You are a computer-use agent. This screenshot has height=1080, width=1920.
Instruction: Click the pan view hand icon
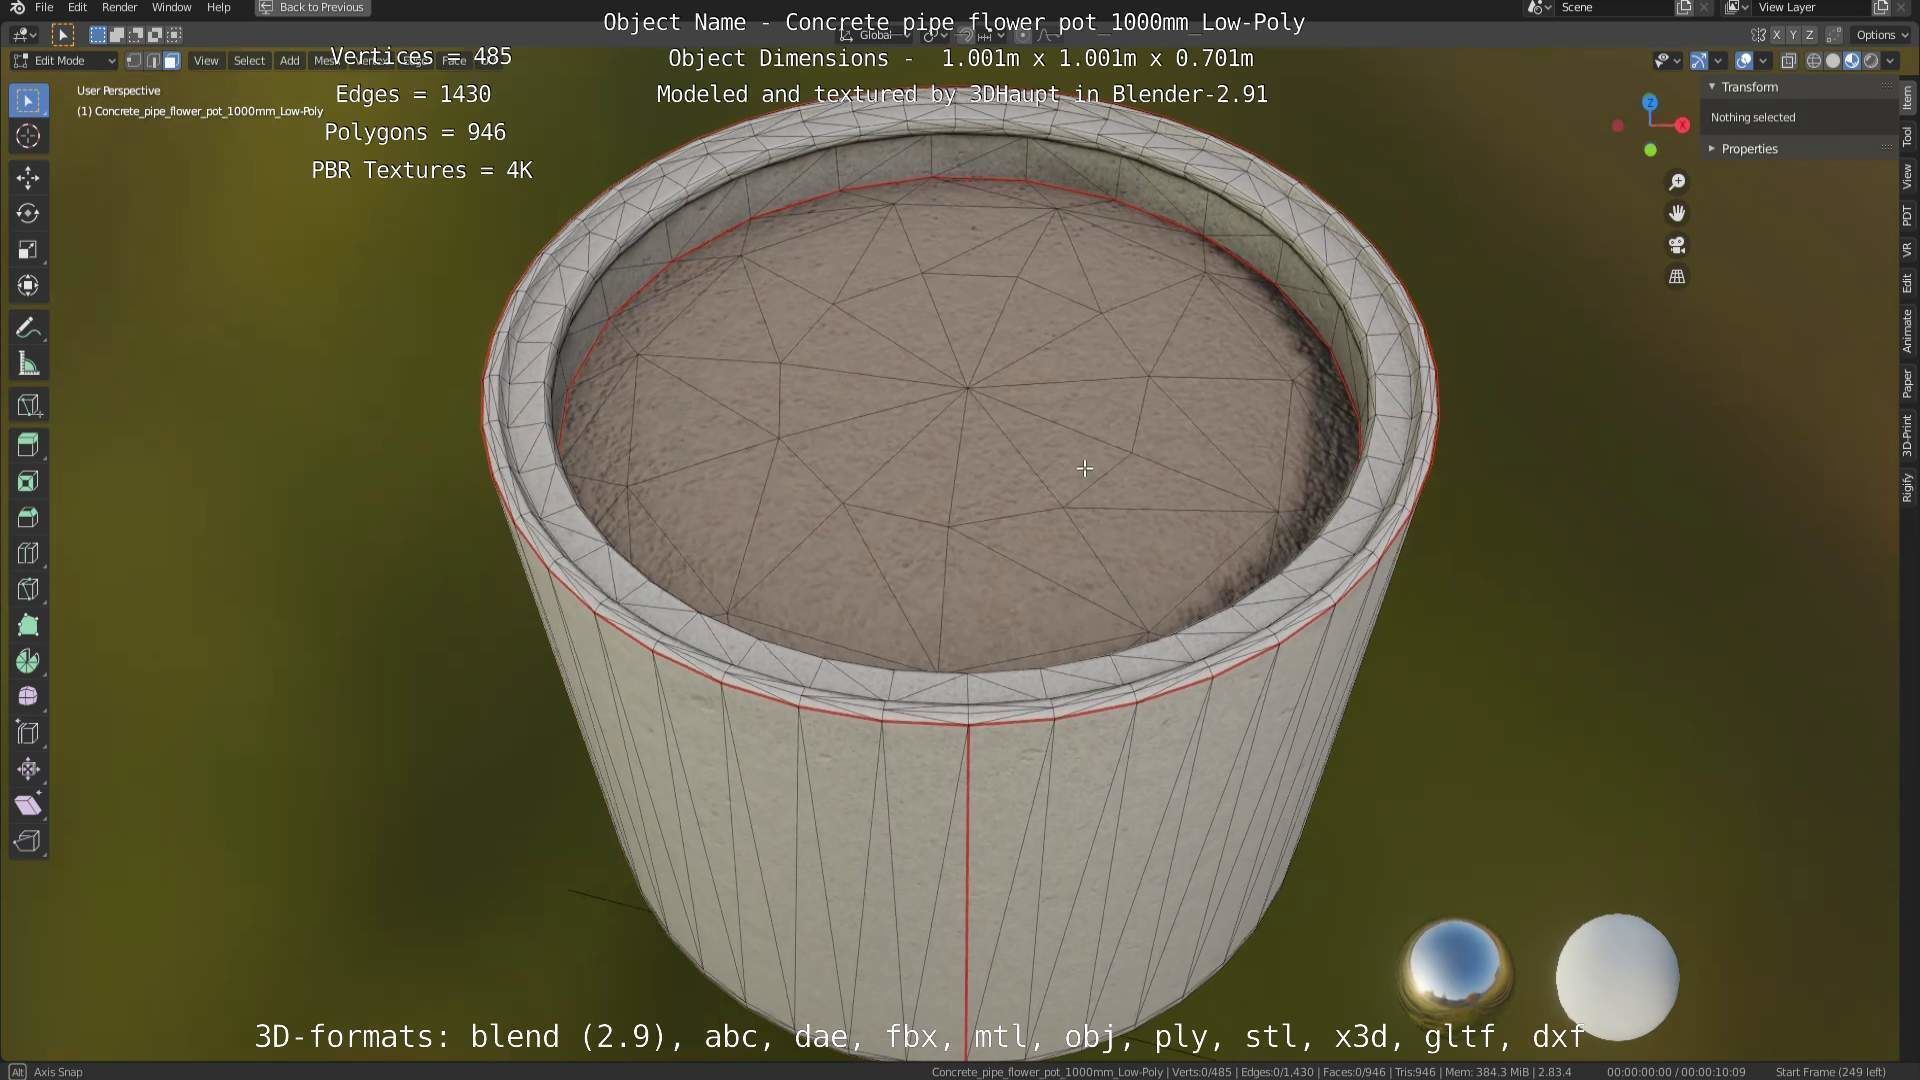[1677, 213]
